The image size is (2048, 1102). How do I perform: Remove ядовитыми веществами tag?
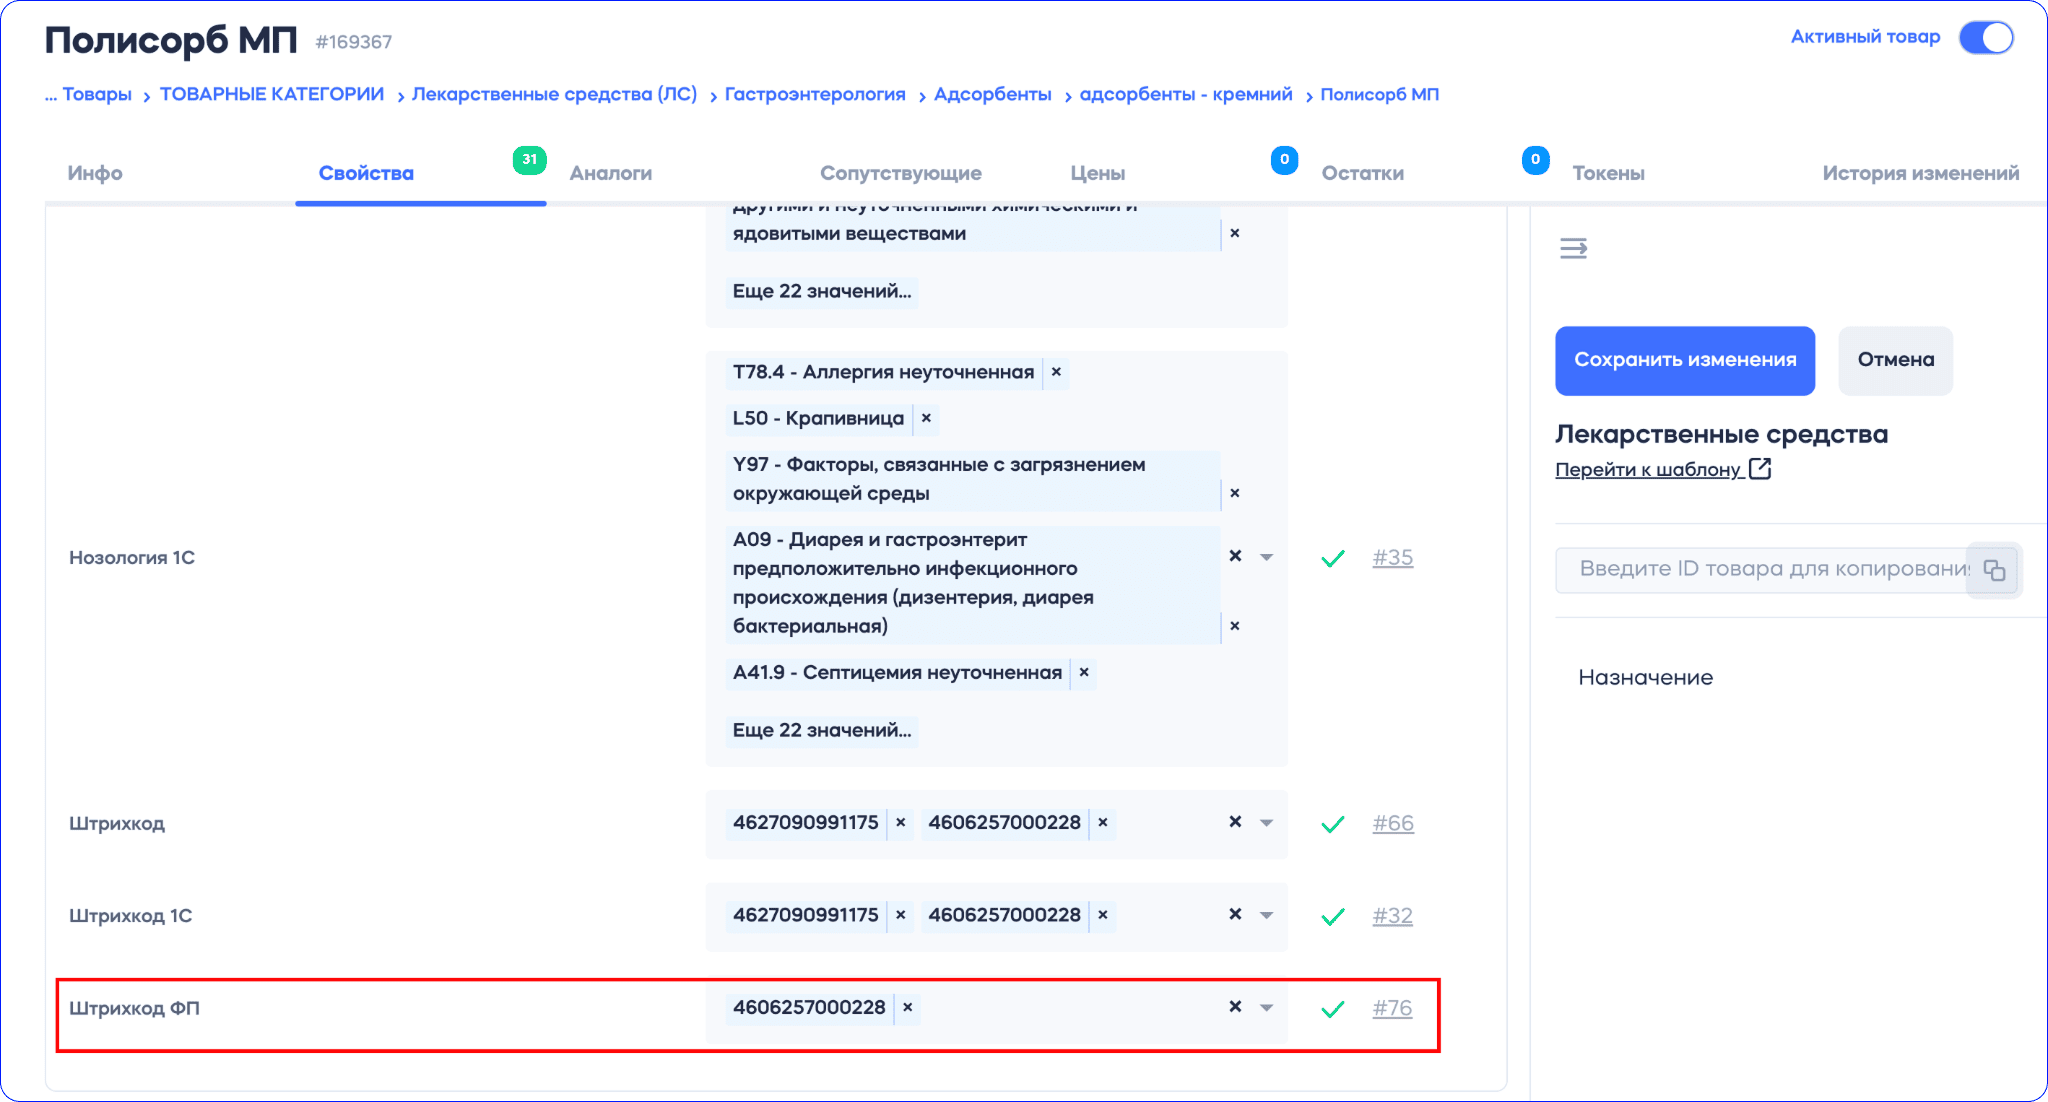[x=1235, y=233]
